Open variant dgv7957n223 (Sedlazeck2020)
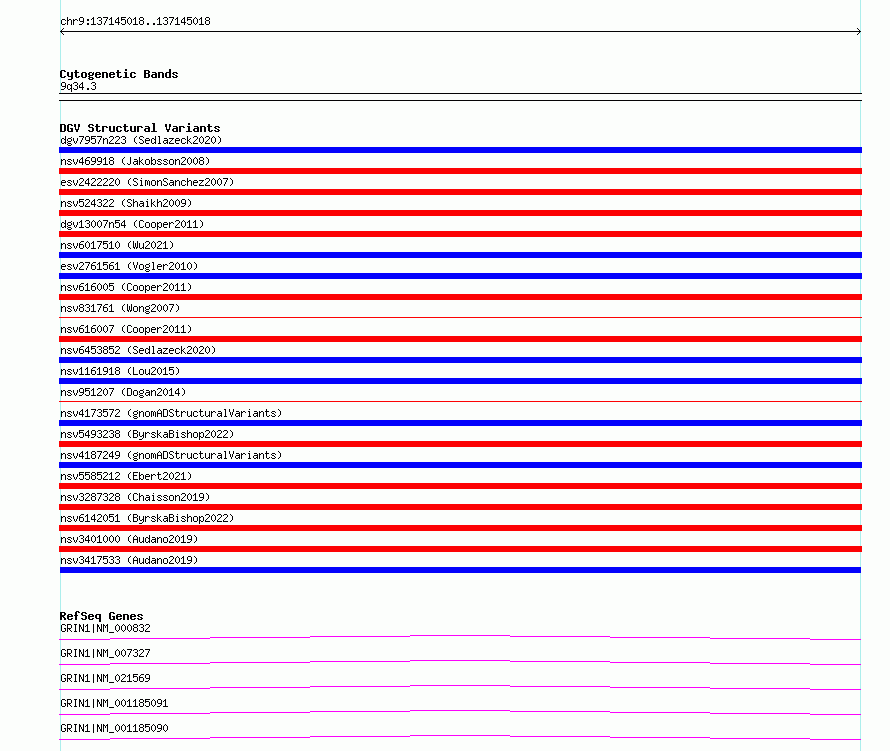This screenshot has width=890, height=751. click(141, 140)
